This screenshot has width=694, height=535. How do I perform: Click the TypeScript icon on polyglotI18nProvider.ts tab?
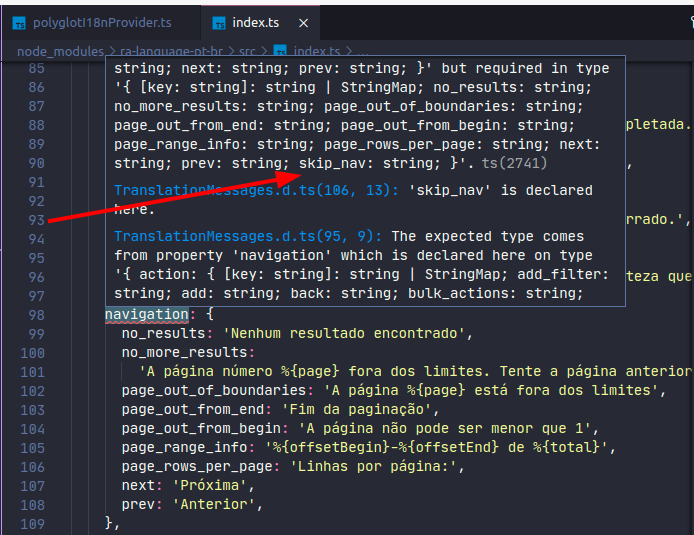pyautogui.click(x=19, y=23)
